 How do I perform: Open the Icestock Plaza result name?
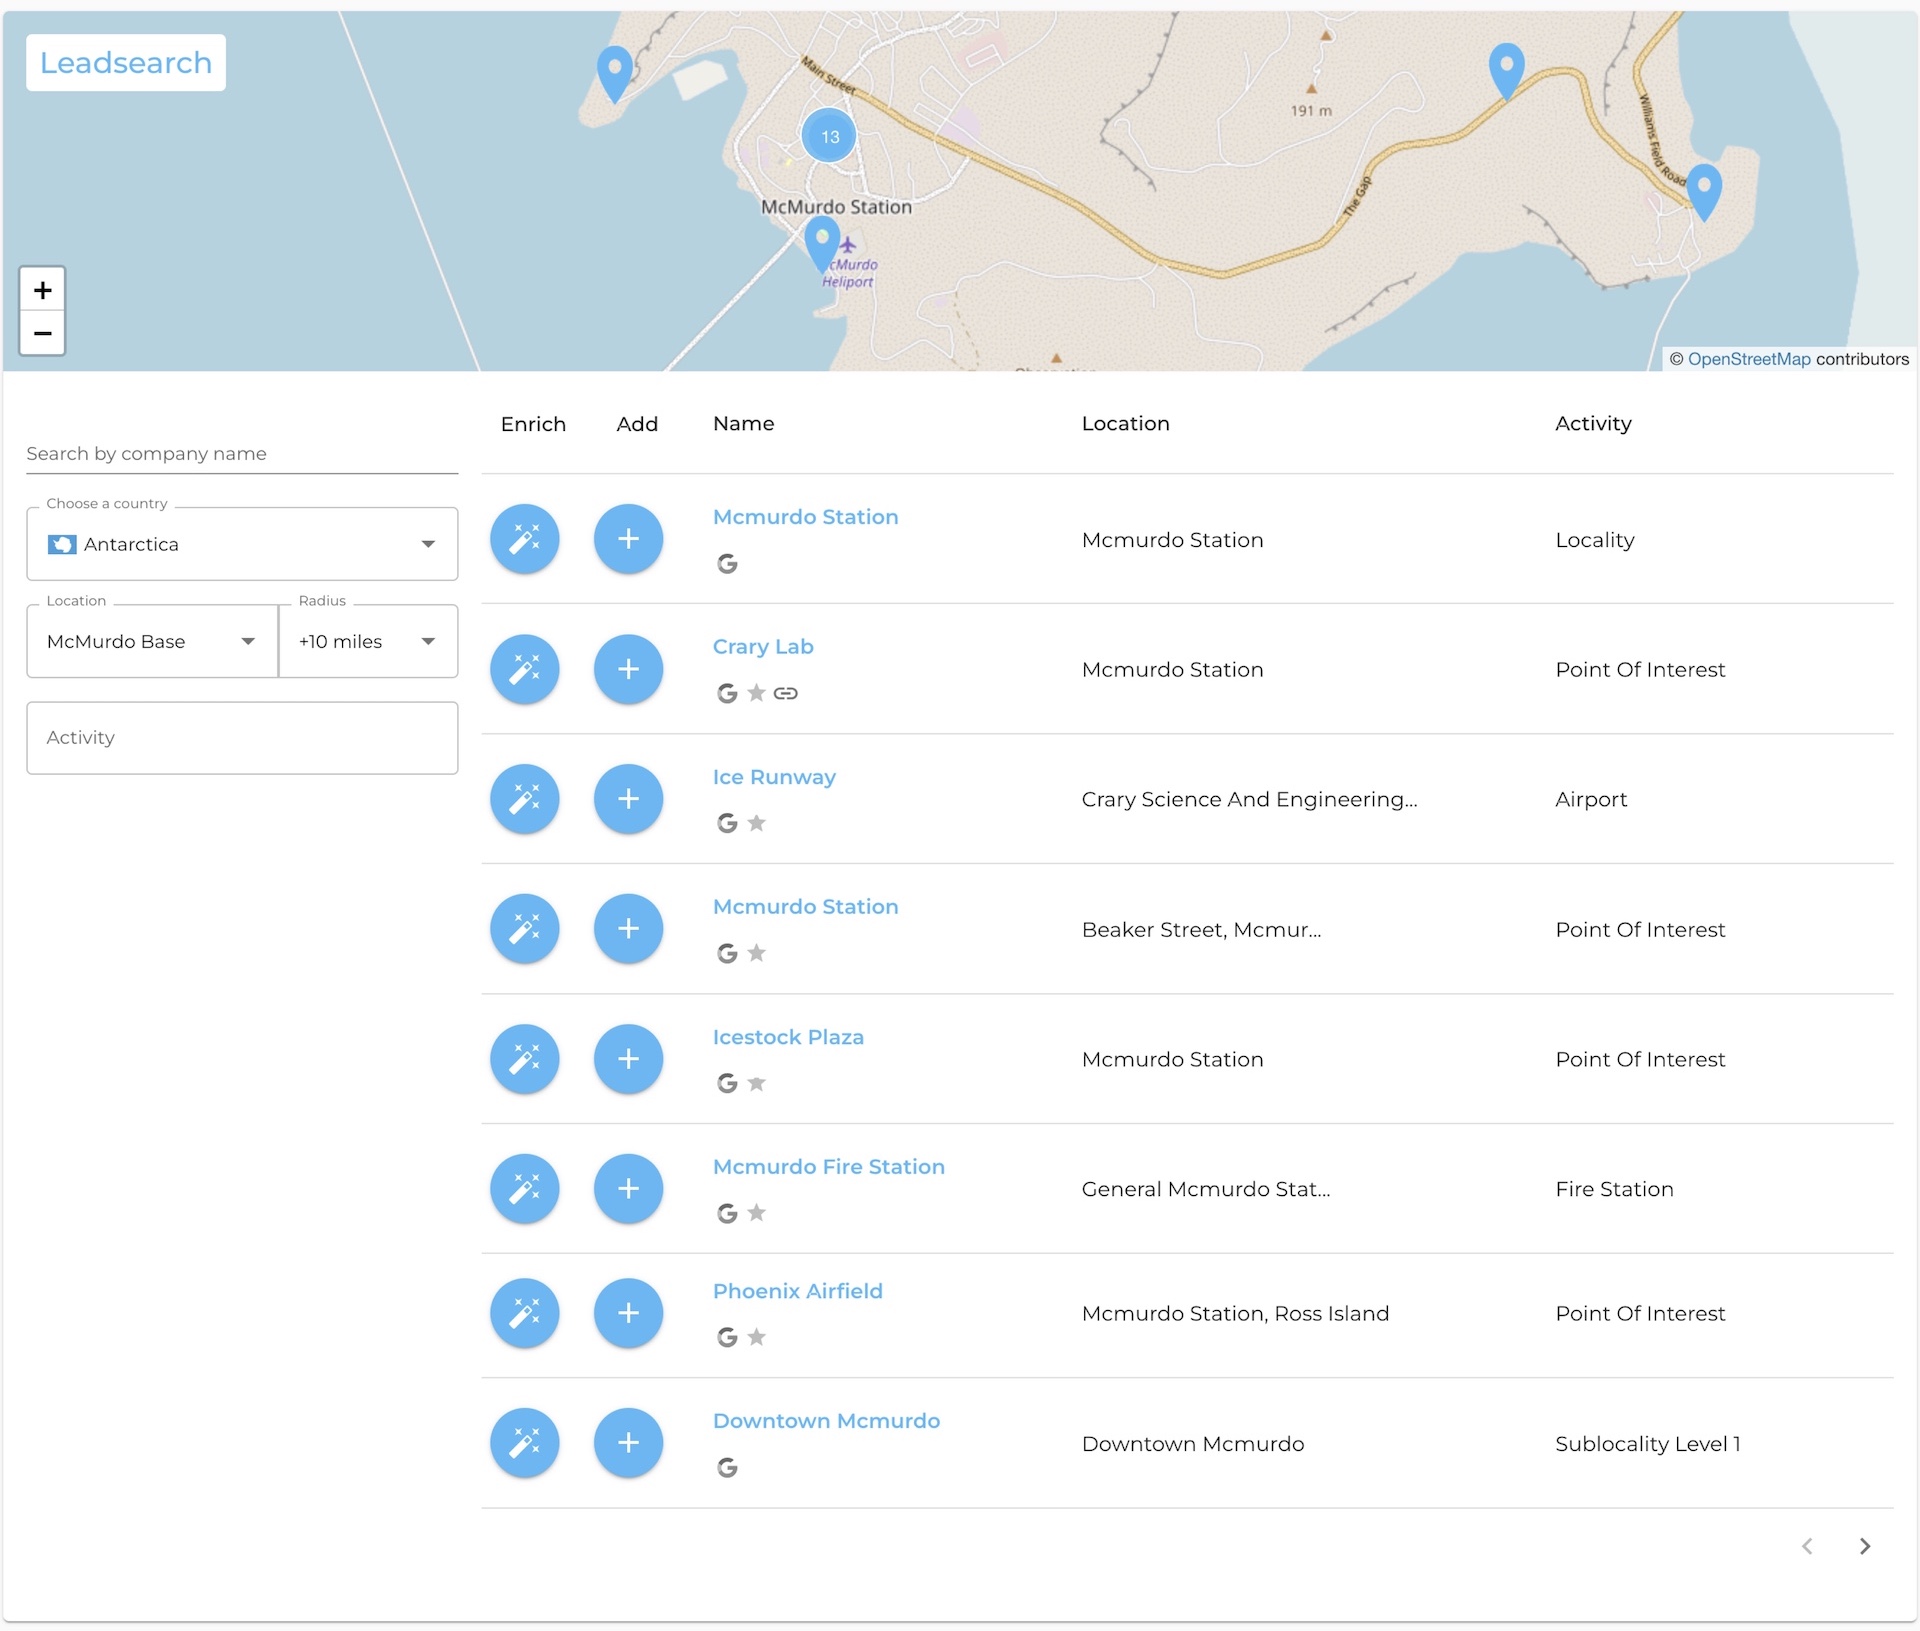click(788, 1037)
